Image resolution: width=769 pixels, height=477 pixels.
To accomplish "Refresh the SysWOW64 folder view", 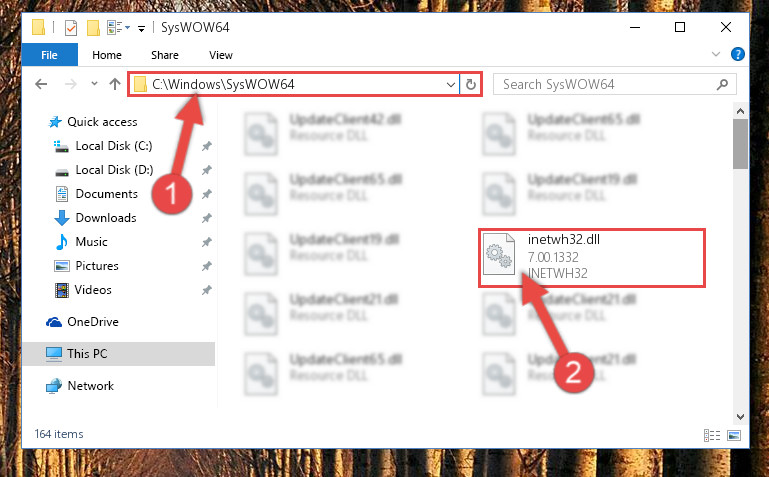I will coord(471,84).
